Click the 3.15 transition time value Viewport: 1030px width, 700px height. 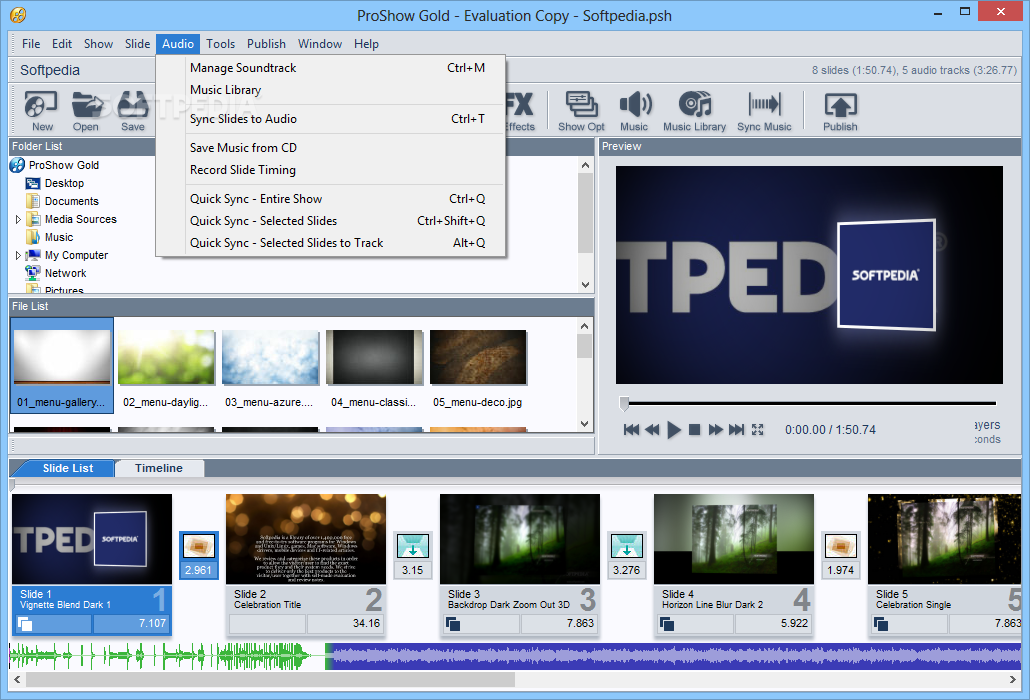(413, 570)
